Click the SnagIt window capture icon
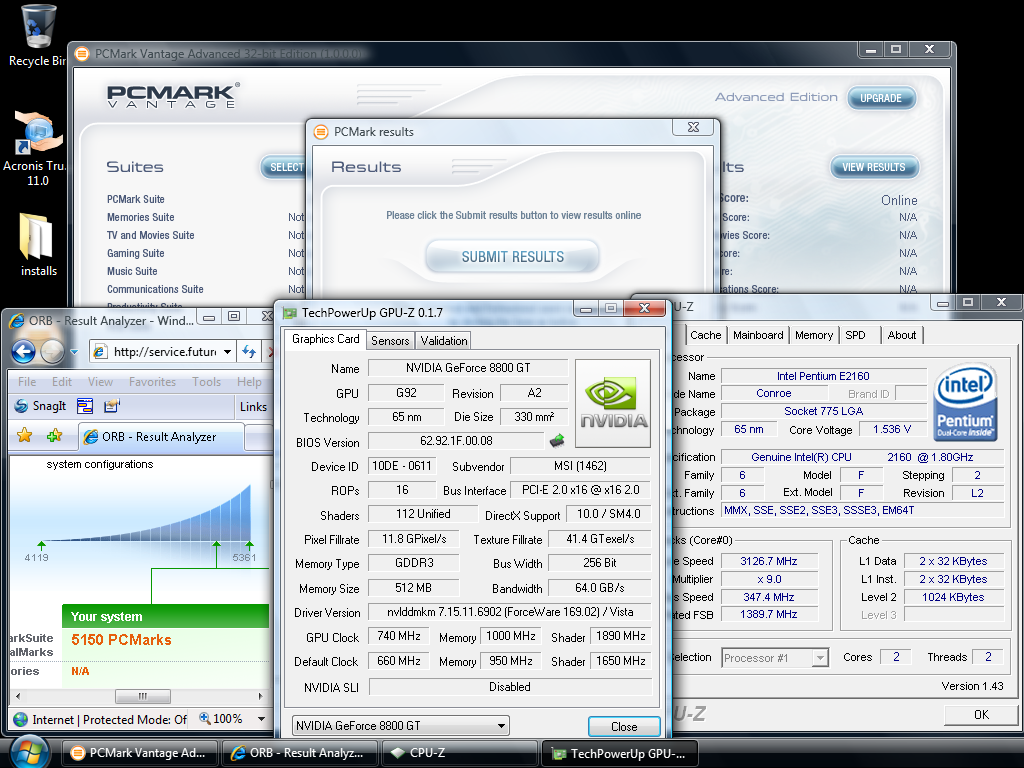 tap(85, 406)
